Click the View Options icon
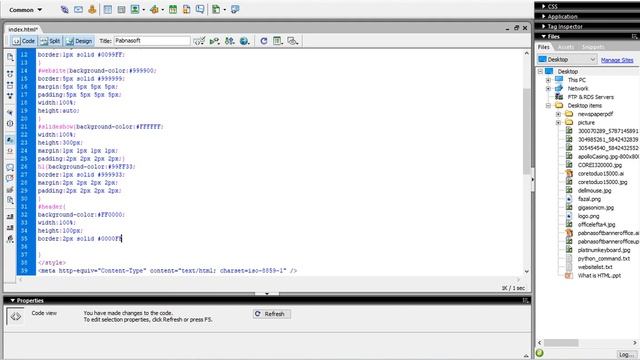The height and width of the screenshot is (360, 640). tap(278, 41)
